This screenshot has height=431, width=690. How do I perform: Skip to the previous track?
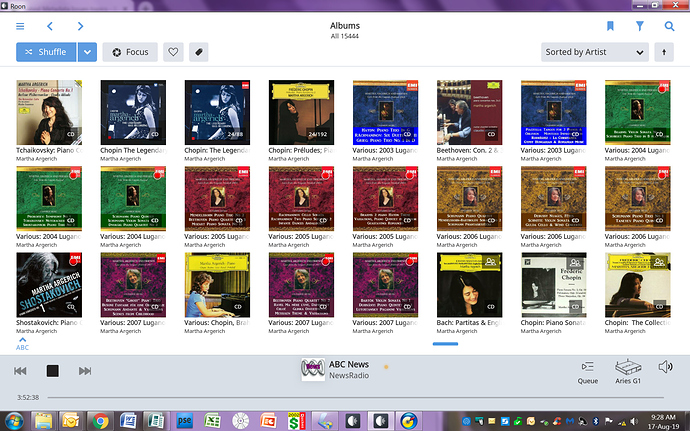pos(20,371)
